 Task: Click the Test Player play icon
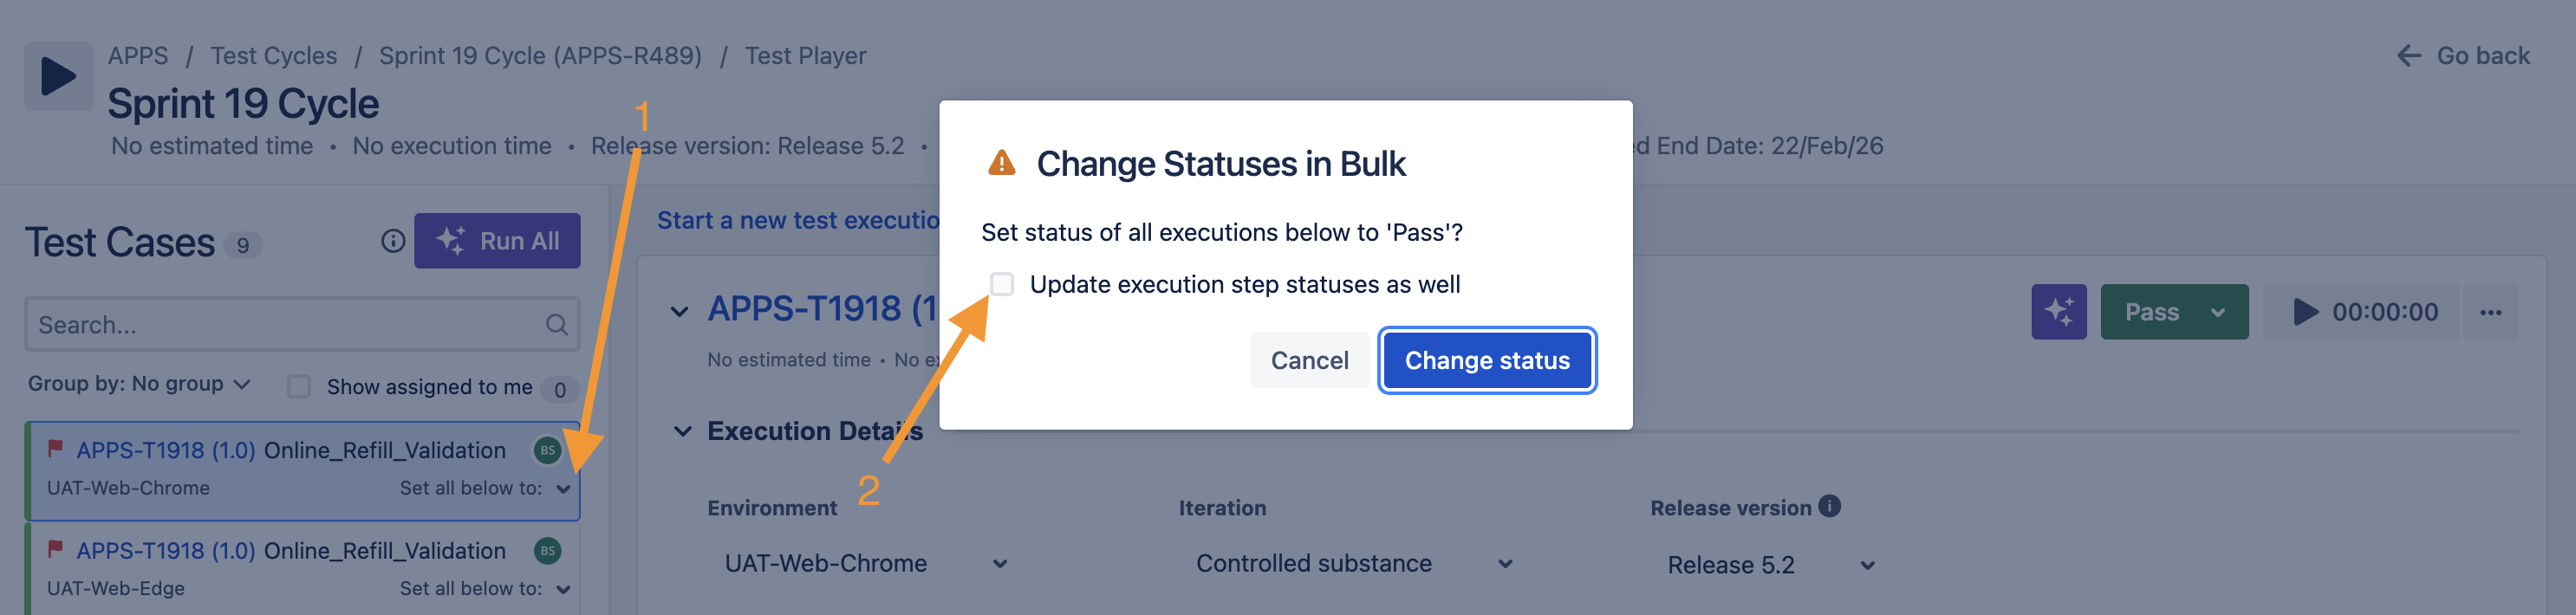click(58, 76)
